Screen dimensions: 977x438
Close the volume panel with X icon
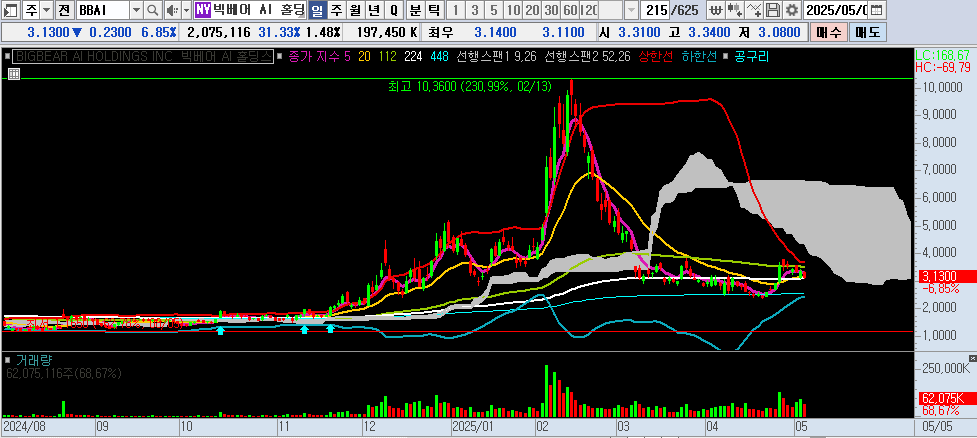(x=973, y=359)
